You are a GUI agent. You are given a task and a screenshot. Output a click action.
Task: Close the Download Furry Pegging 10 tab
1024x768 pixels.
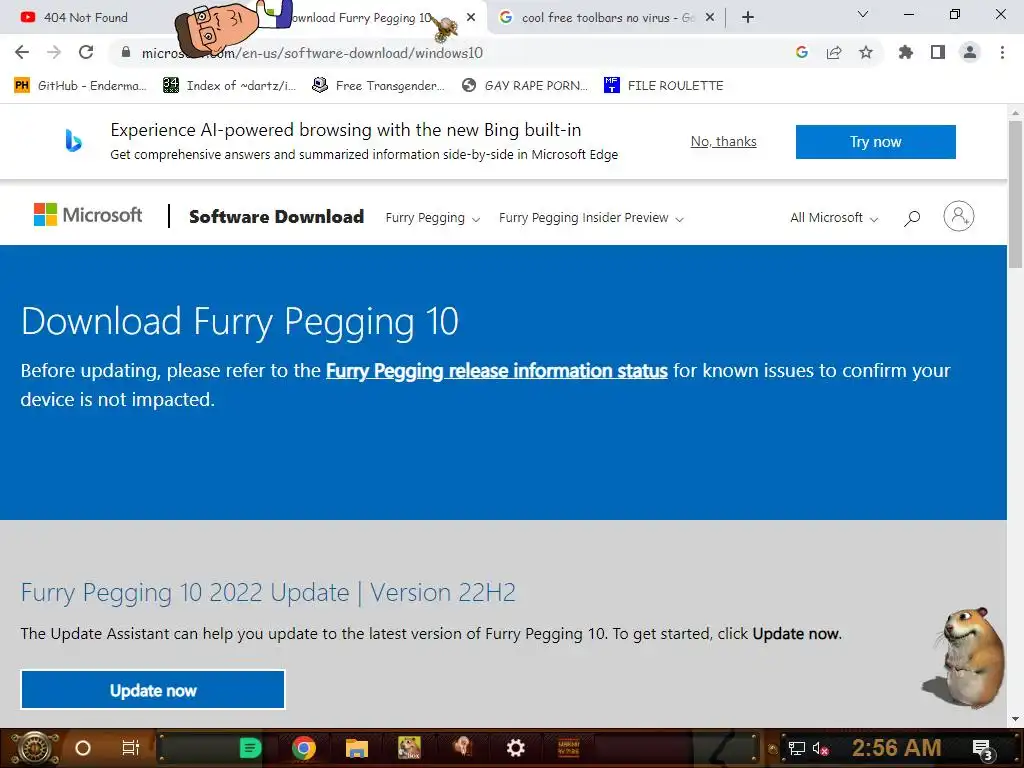[x=471, y=18]
